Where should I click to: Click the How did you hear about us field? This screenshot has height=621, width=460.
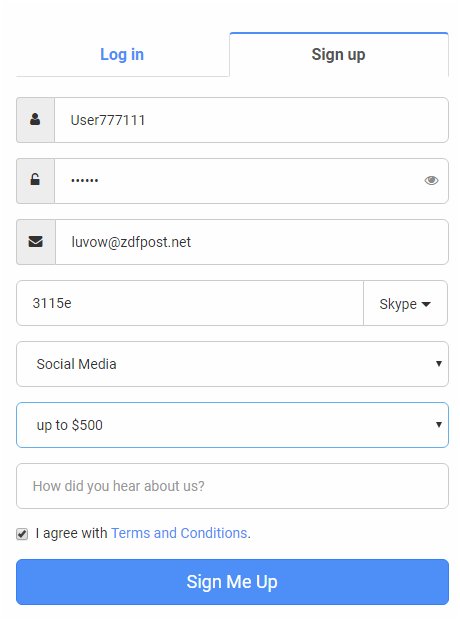[x=232, y=486]
